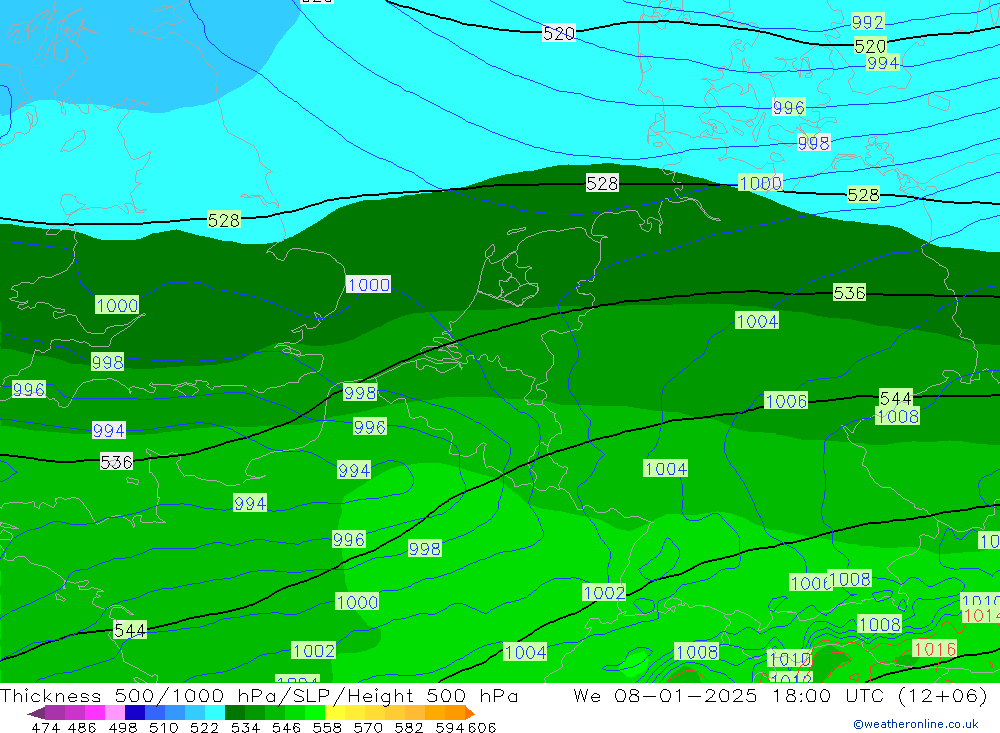Click the legend value 570

coord(367,727)
